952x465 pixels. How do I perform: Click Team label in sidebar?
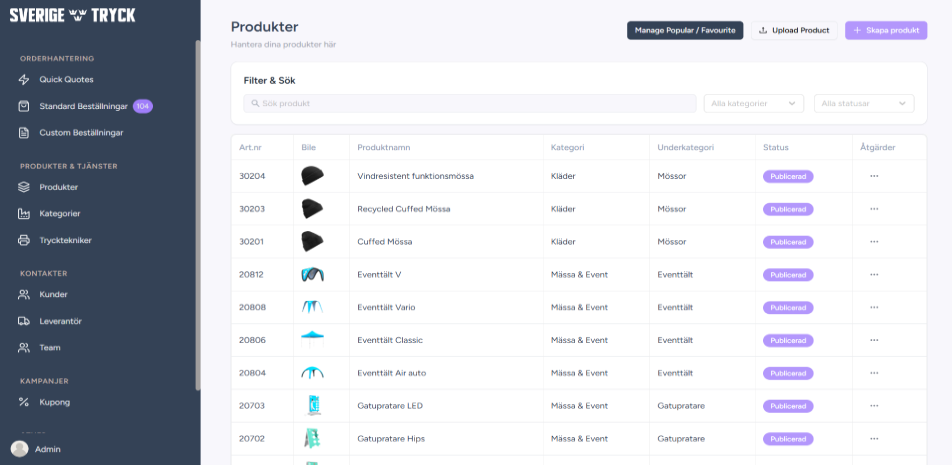point(50,348)
